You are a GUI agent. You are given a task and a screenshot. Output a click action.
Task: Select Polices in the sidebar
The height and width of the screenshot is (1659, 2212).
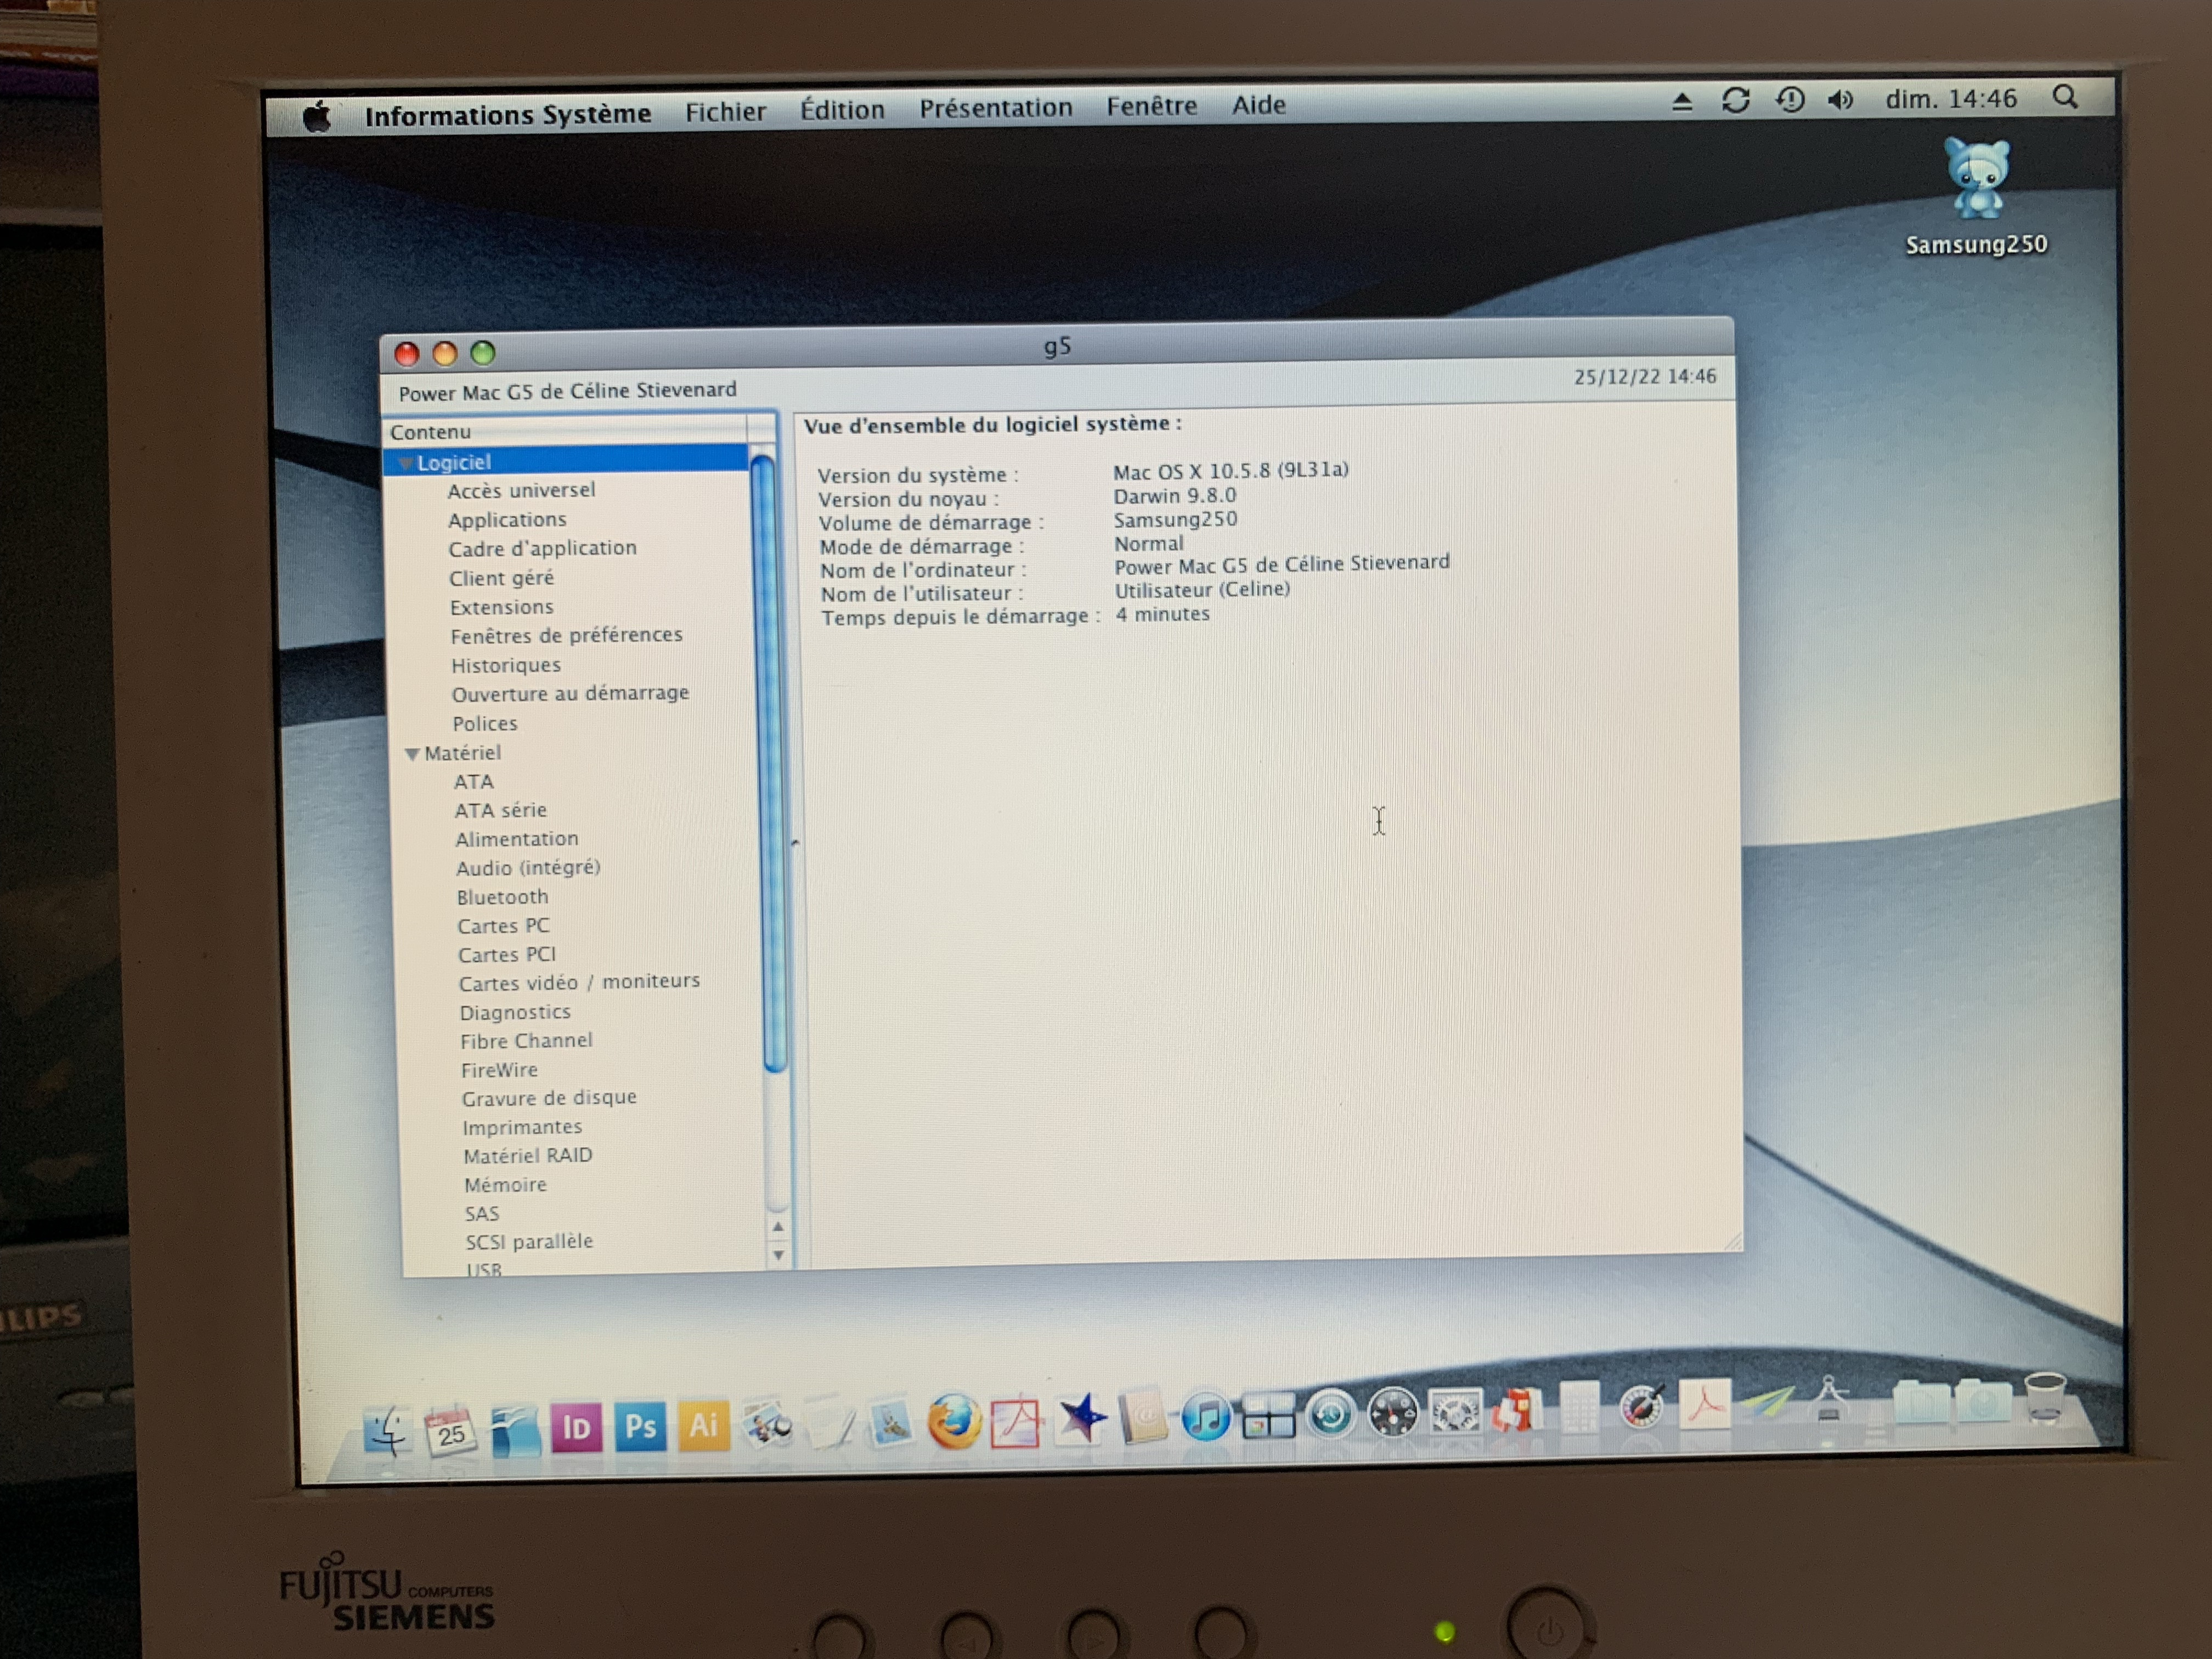484,723
